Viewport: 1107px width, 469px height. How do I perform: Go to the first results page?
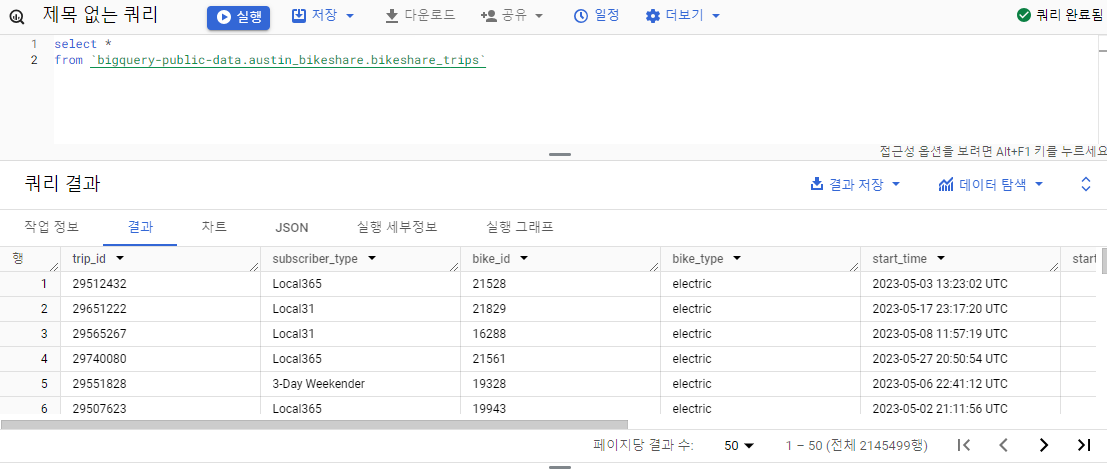(x=964, y=445)
